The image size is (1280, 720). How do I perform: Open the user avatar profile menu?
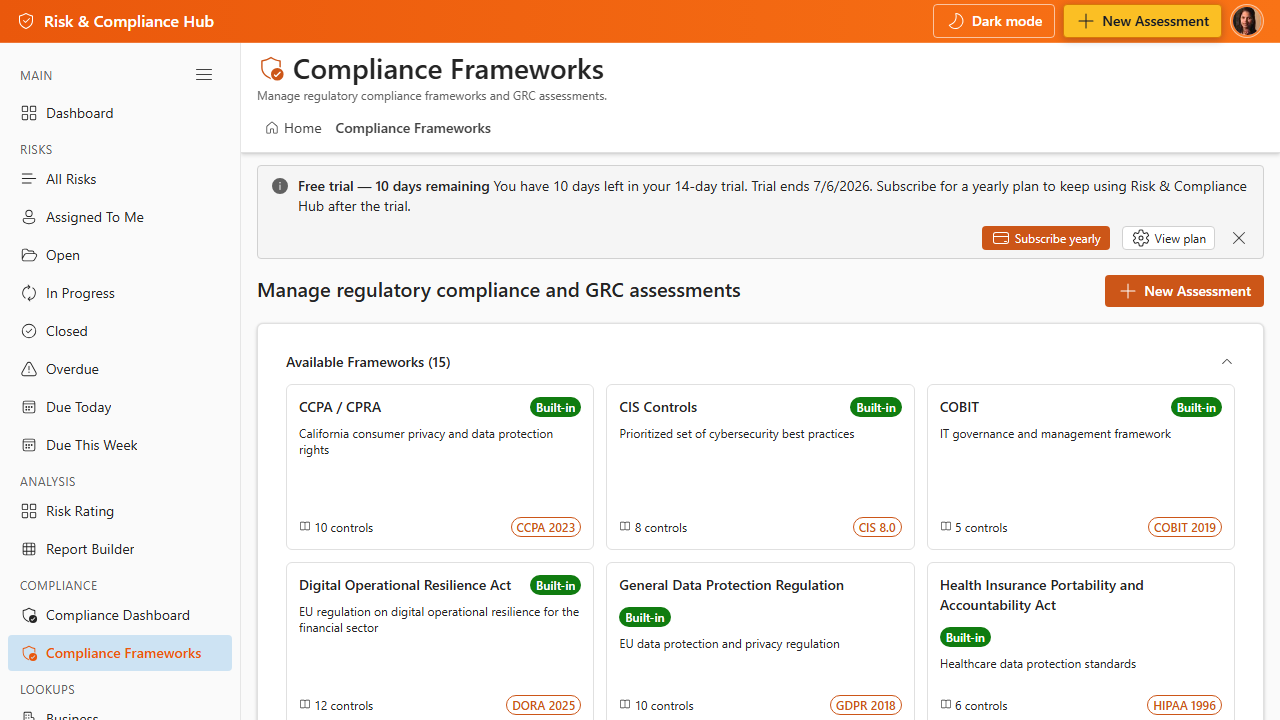1247,21
